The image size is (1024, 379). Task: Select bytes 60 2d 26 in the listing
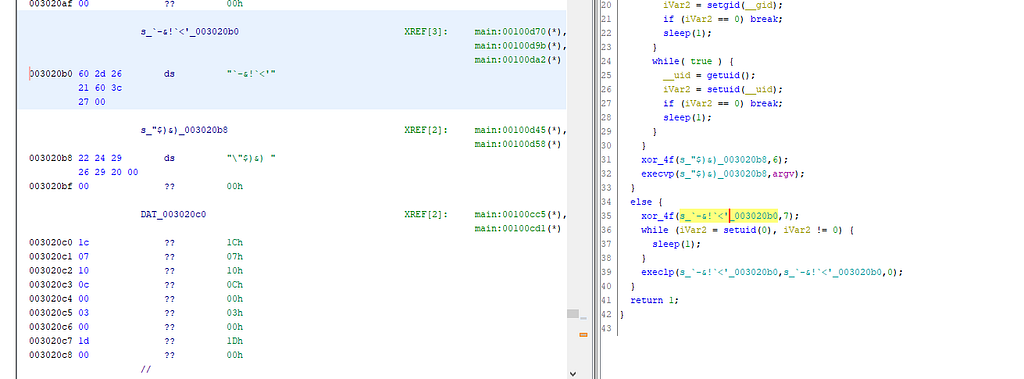tap(100, 74)
